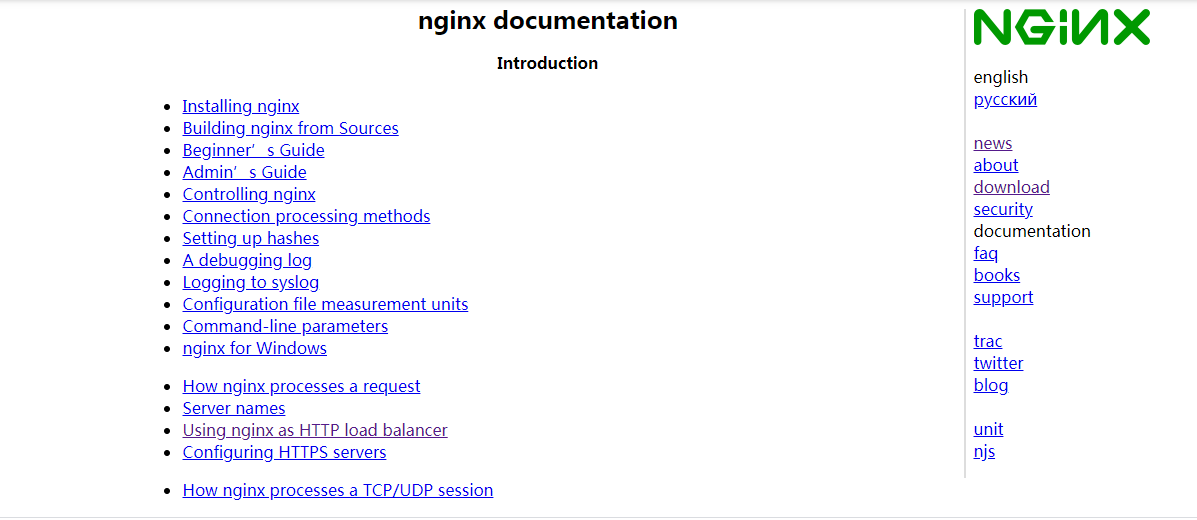Open the Installing nginx link
This screenshot has width=1197, height=520.
click(x=240, y=106)
